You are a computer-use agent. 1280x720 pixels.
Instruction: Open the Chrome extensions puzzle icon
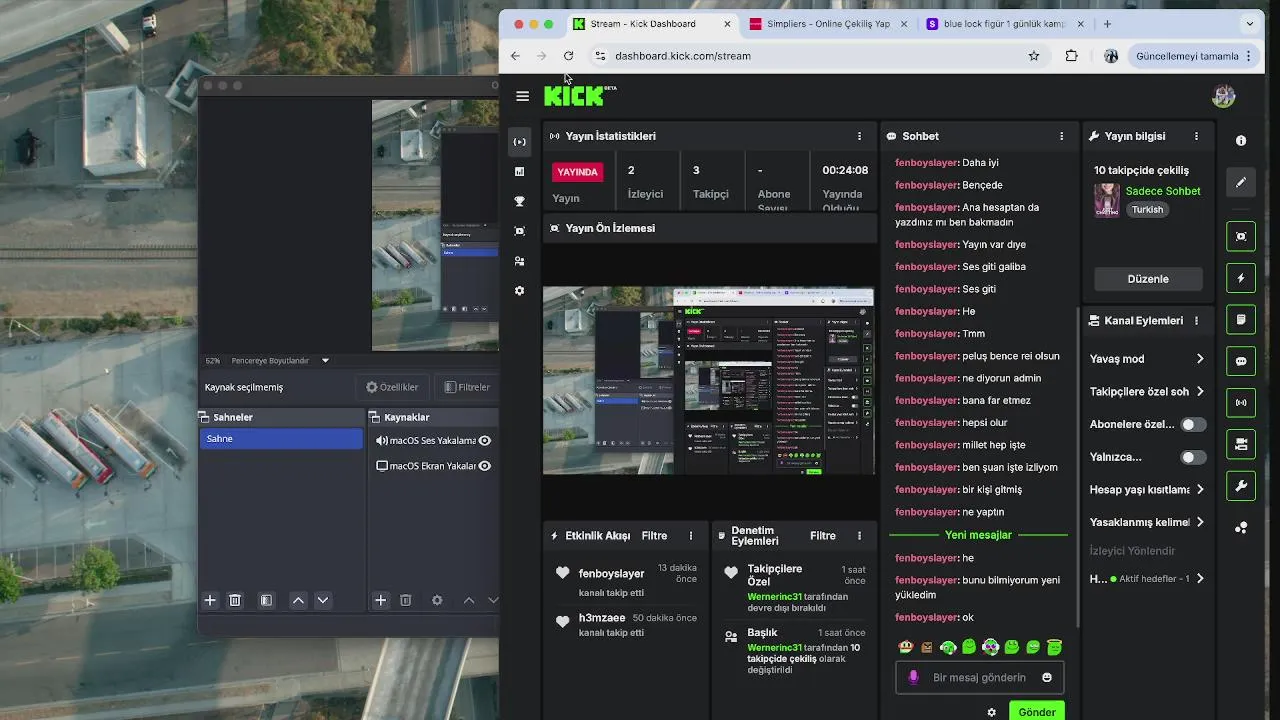coord(1071,56)
